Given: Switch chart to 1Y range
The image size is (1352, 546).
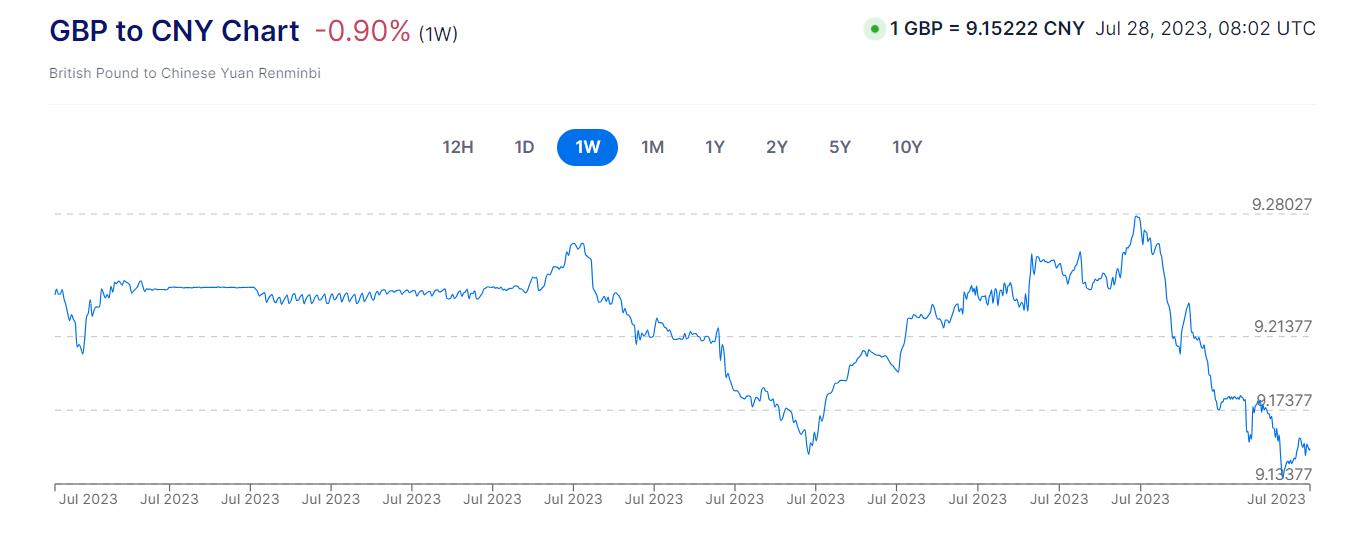Looking at the screenshot, I should click(x=714, y=147).
